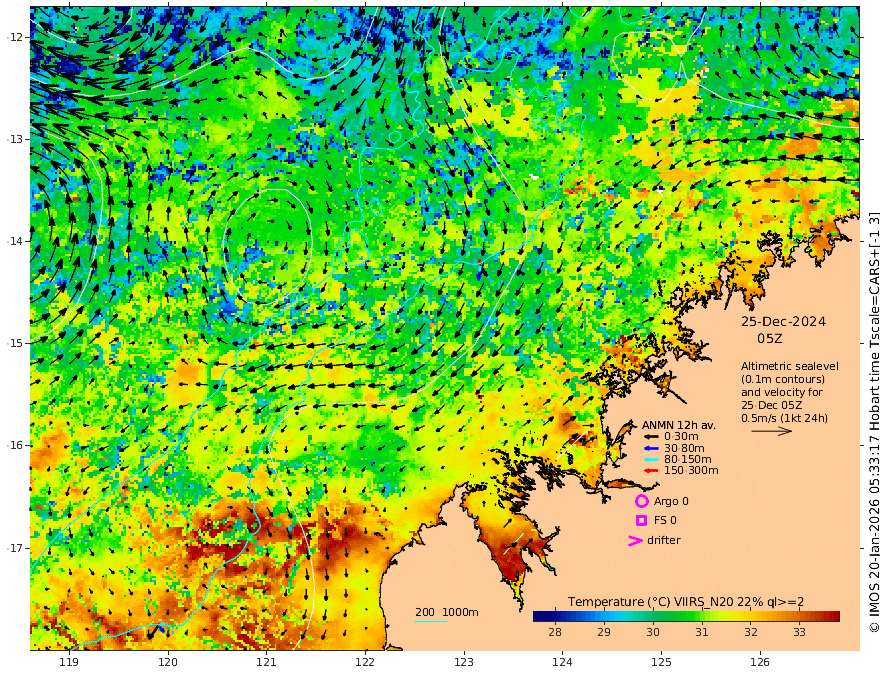880x680 pixels.
Task: Click the '0-30m' depth label
Action: click(x=681, y=437)
